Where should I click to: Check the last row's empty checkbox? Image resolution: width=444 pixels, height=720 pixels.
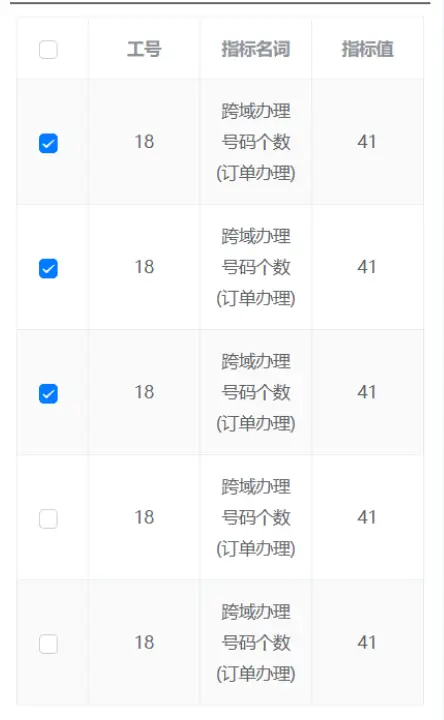pyautogui.click(x=48, y=644)
